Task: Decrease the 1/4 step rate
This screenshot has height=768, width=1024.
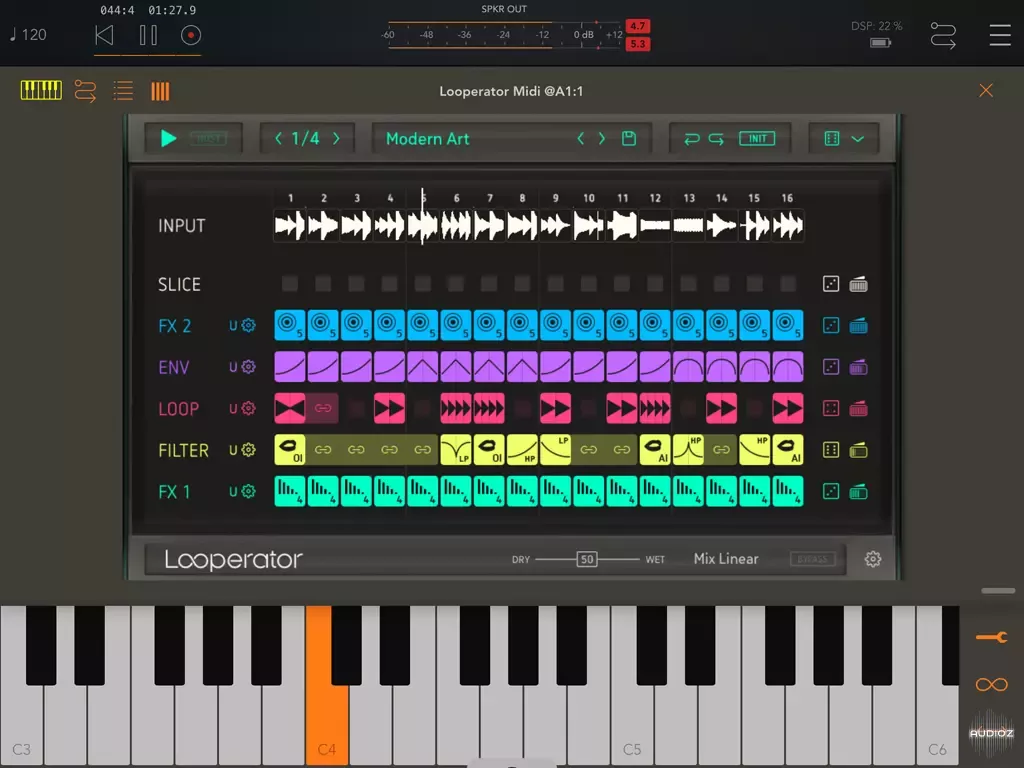Action: click(279, 138)
